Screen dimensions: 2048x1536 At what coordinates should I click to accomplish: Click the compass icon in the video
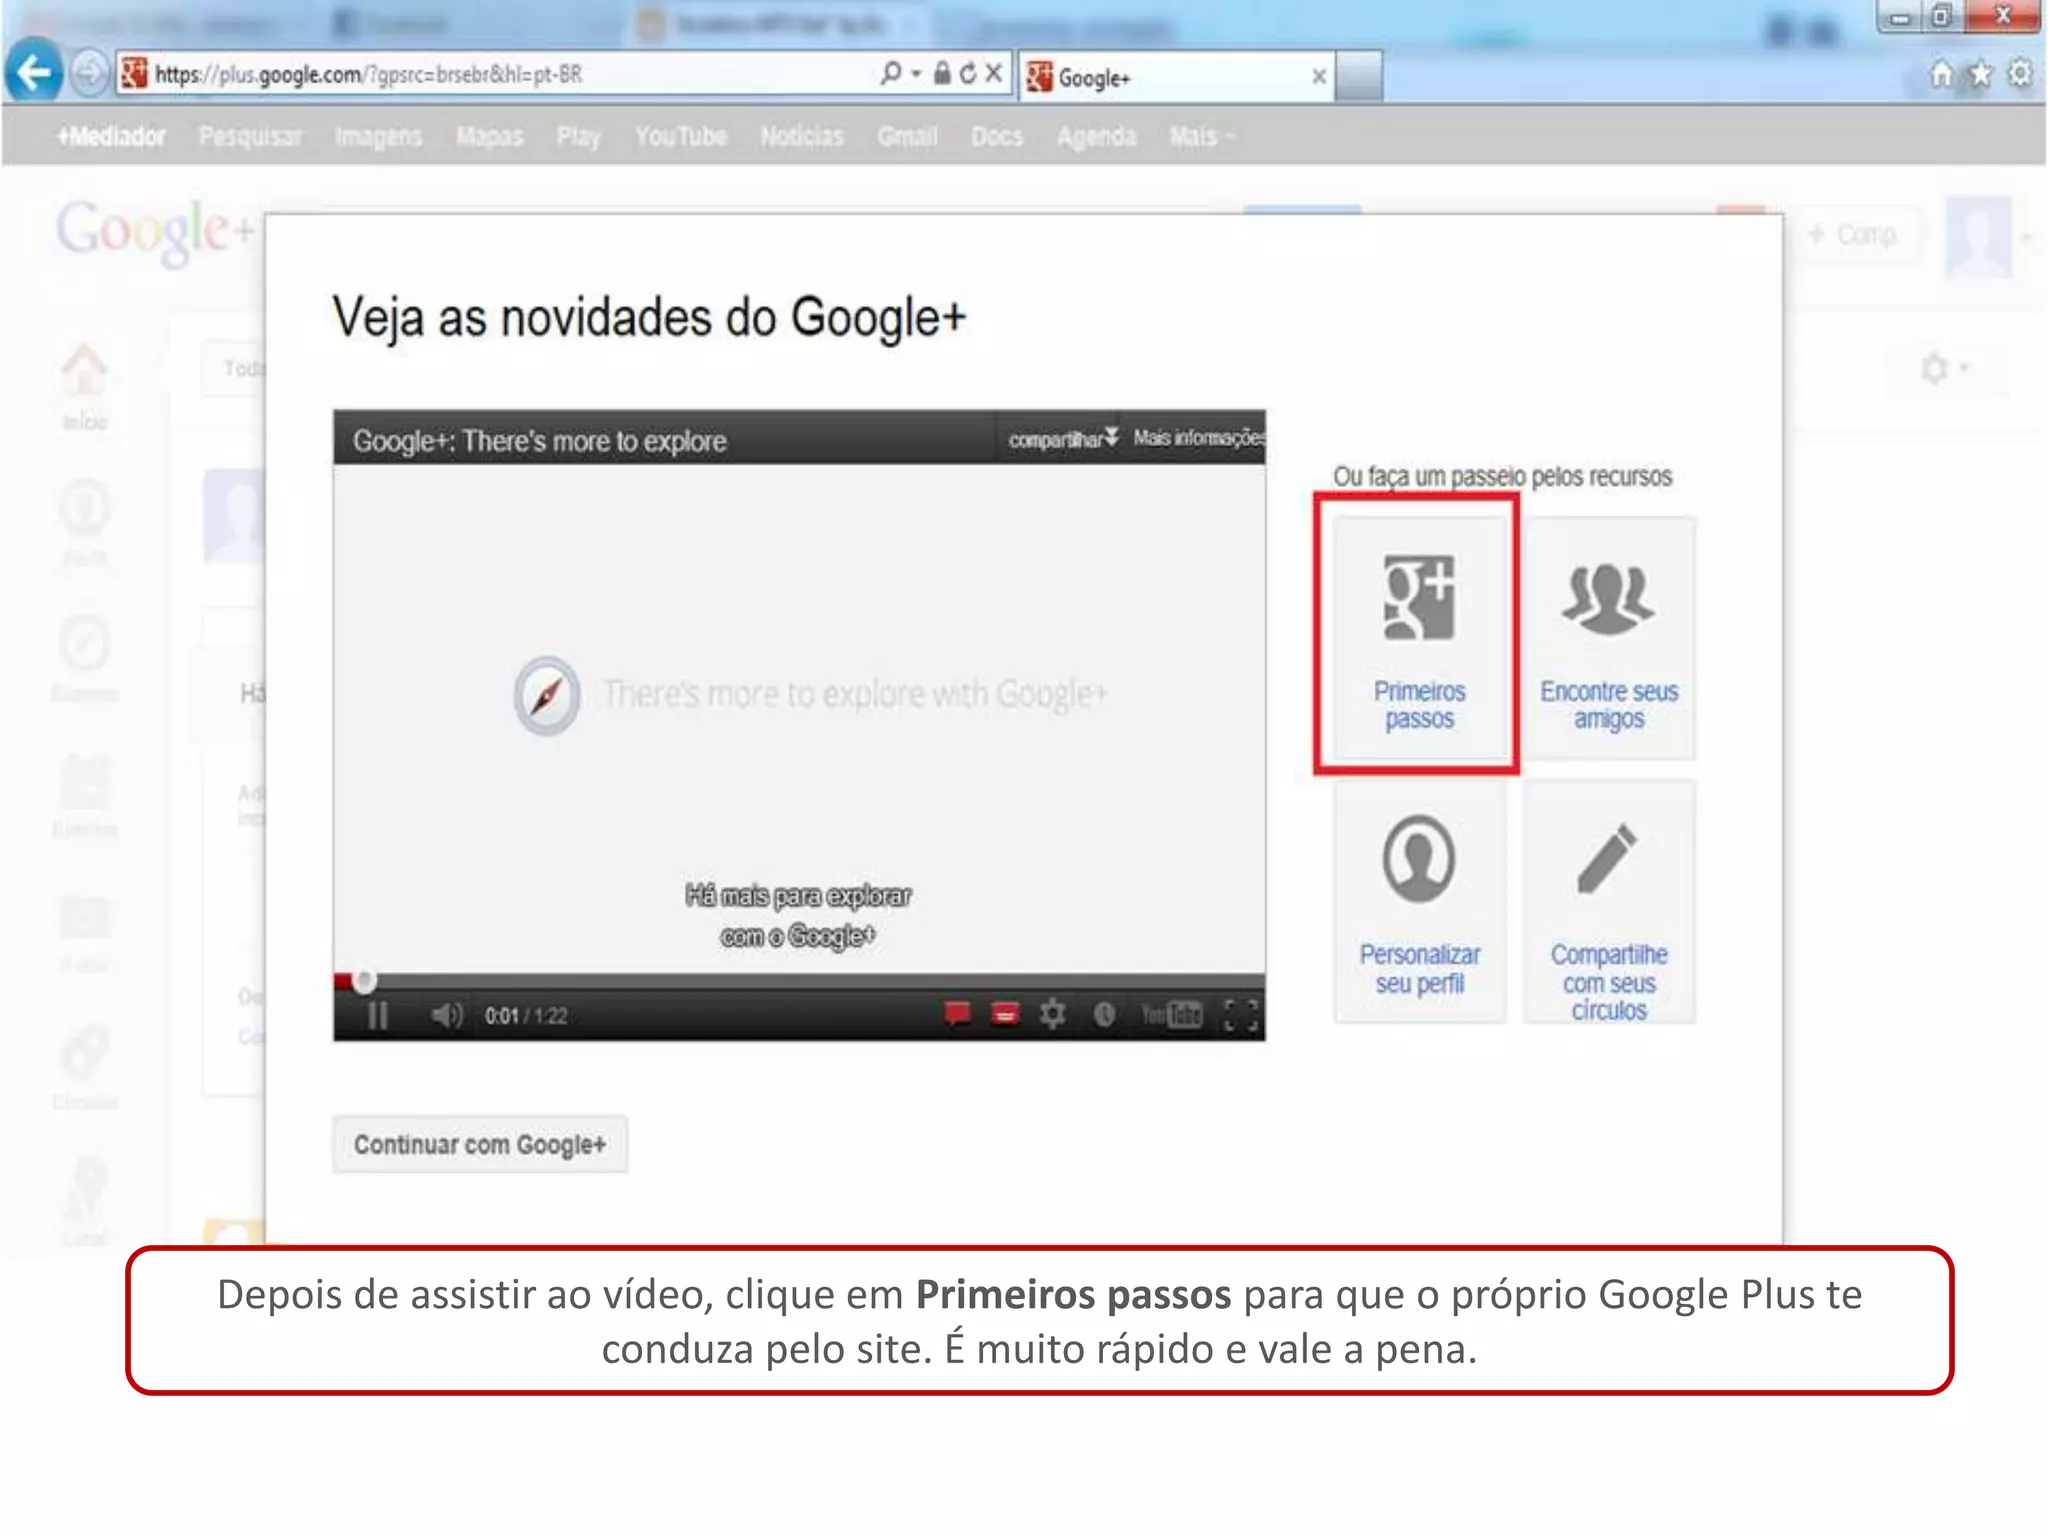point(547,695)
